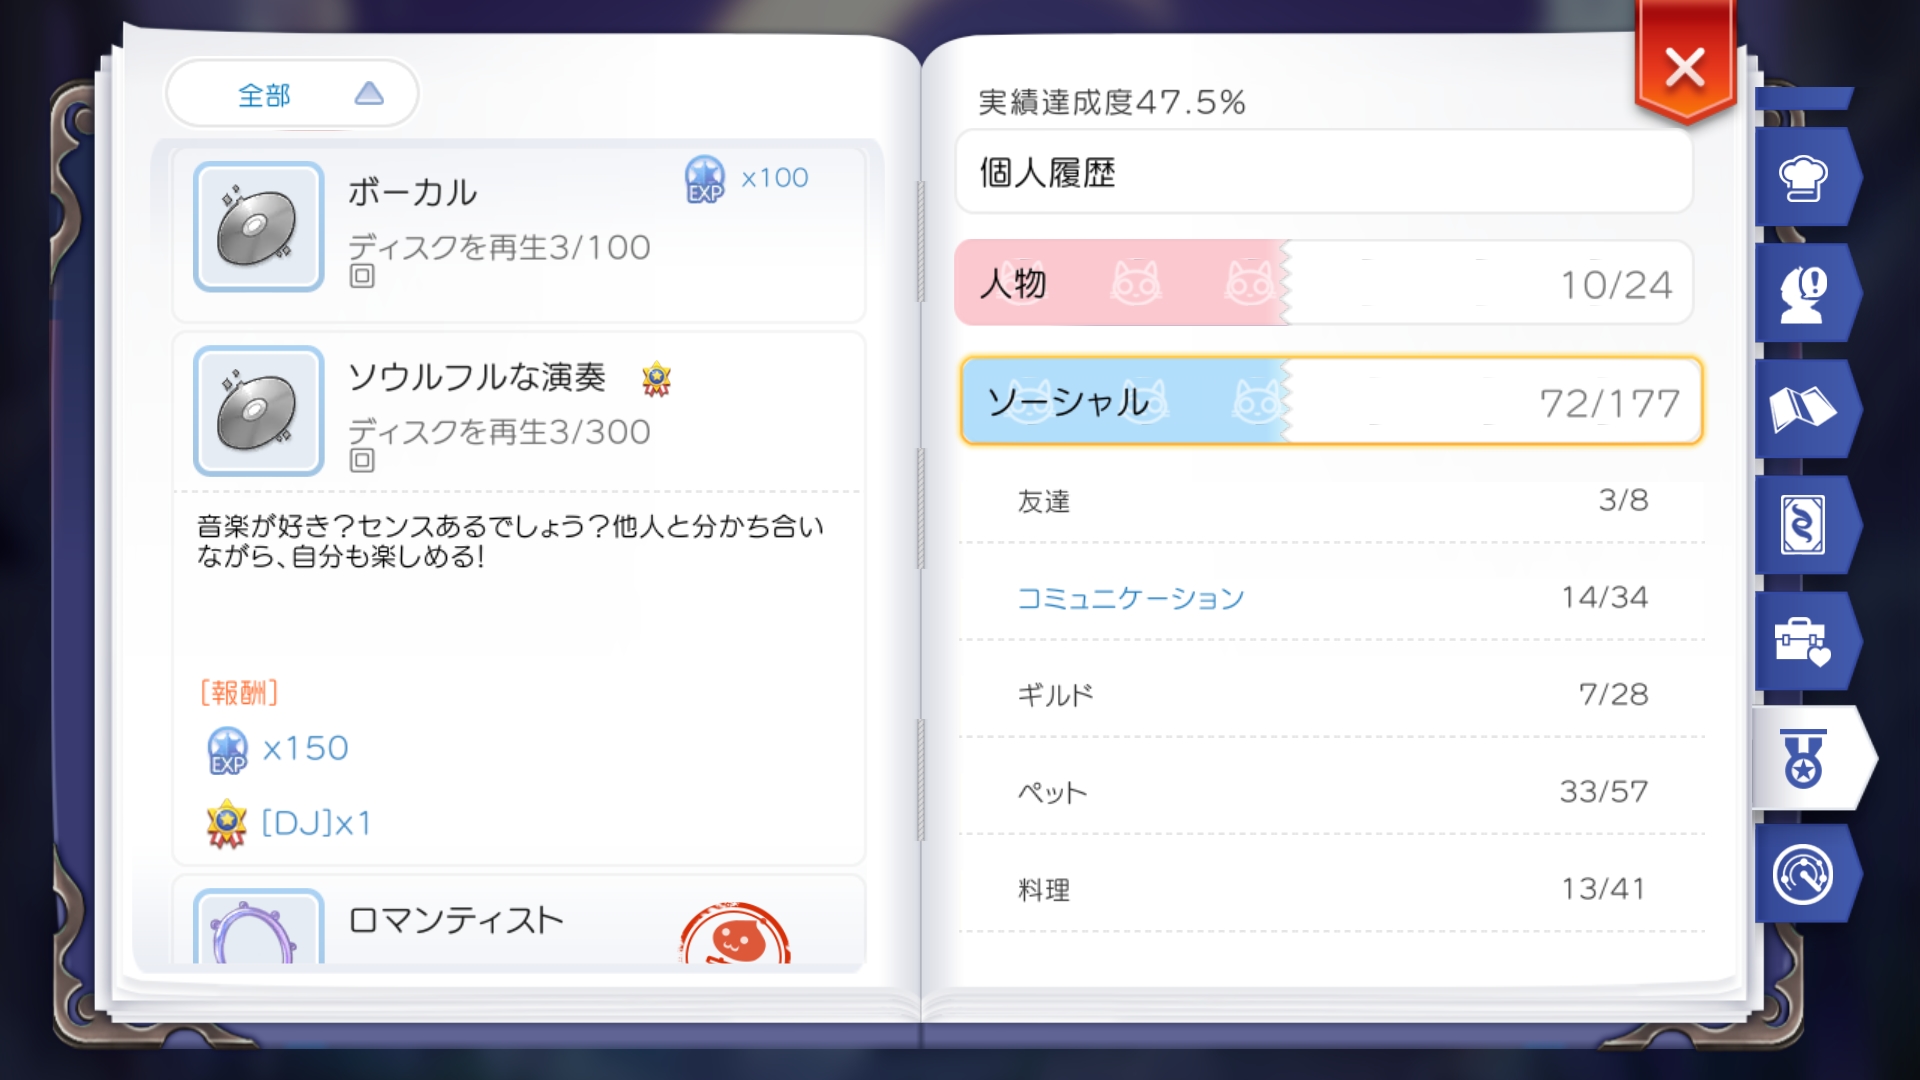Open the briefcase with heart tab
This screenshot has height=1080, width=1920.
pos(1803,641)
